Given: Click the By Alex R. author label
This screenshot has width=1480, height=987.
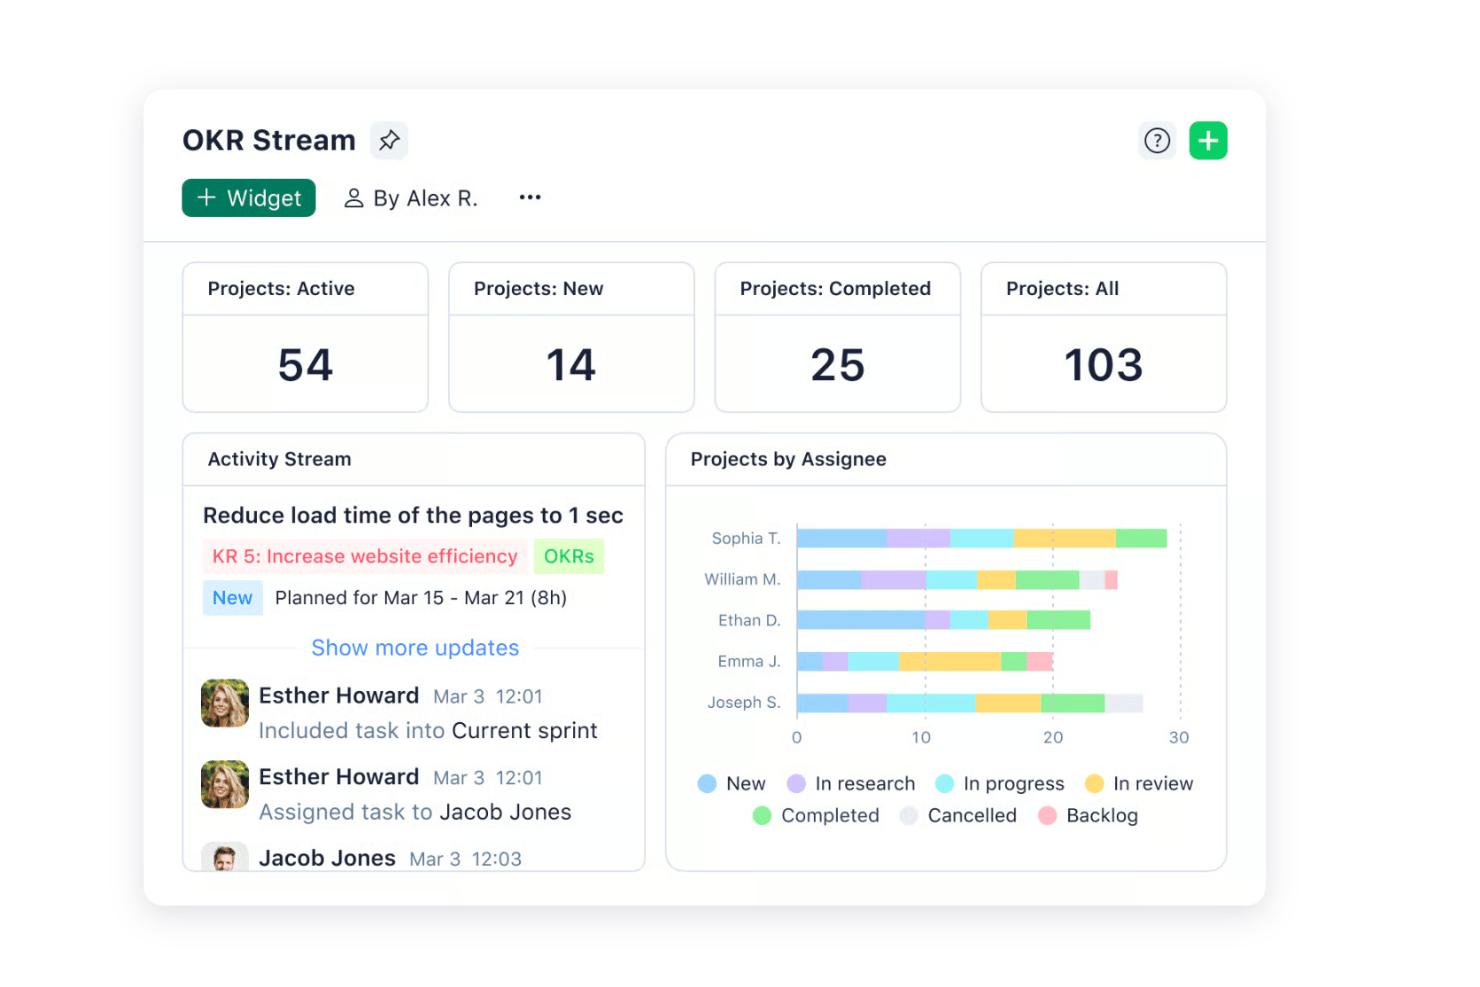Looking at the screenshot, I should pos(425,198).
